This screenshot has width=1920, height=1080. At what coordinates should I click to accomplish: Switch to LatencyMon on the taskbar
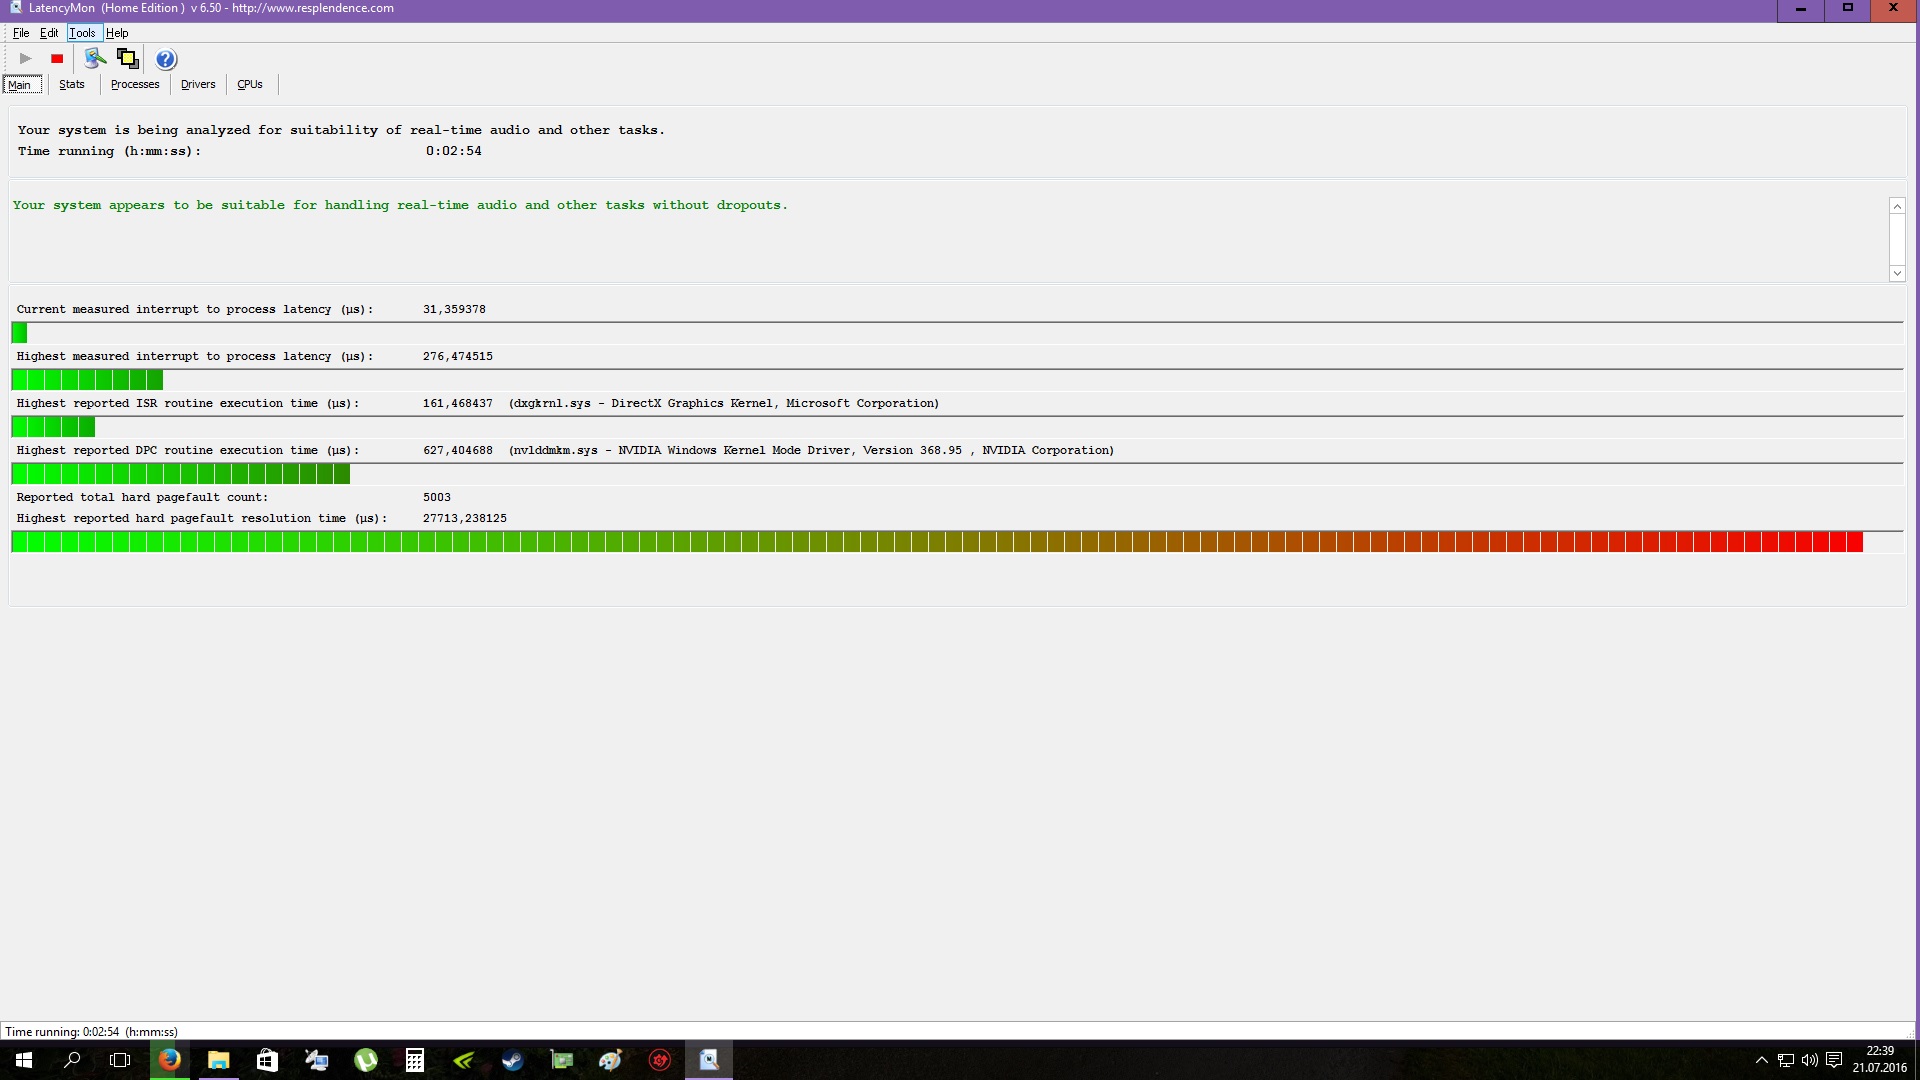click(709, 1060)
